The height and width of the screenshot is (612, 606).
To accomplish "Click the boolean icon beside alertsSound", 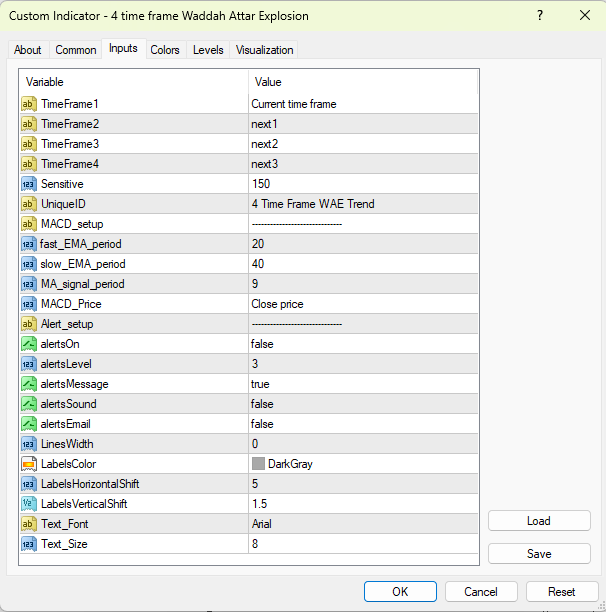I will click(29, 404).
